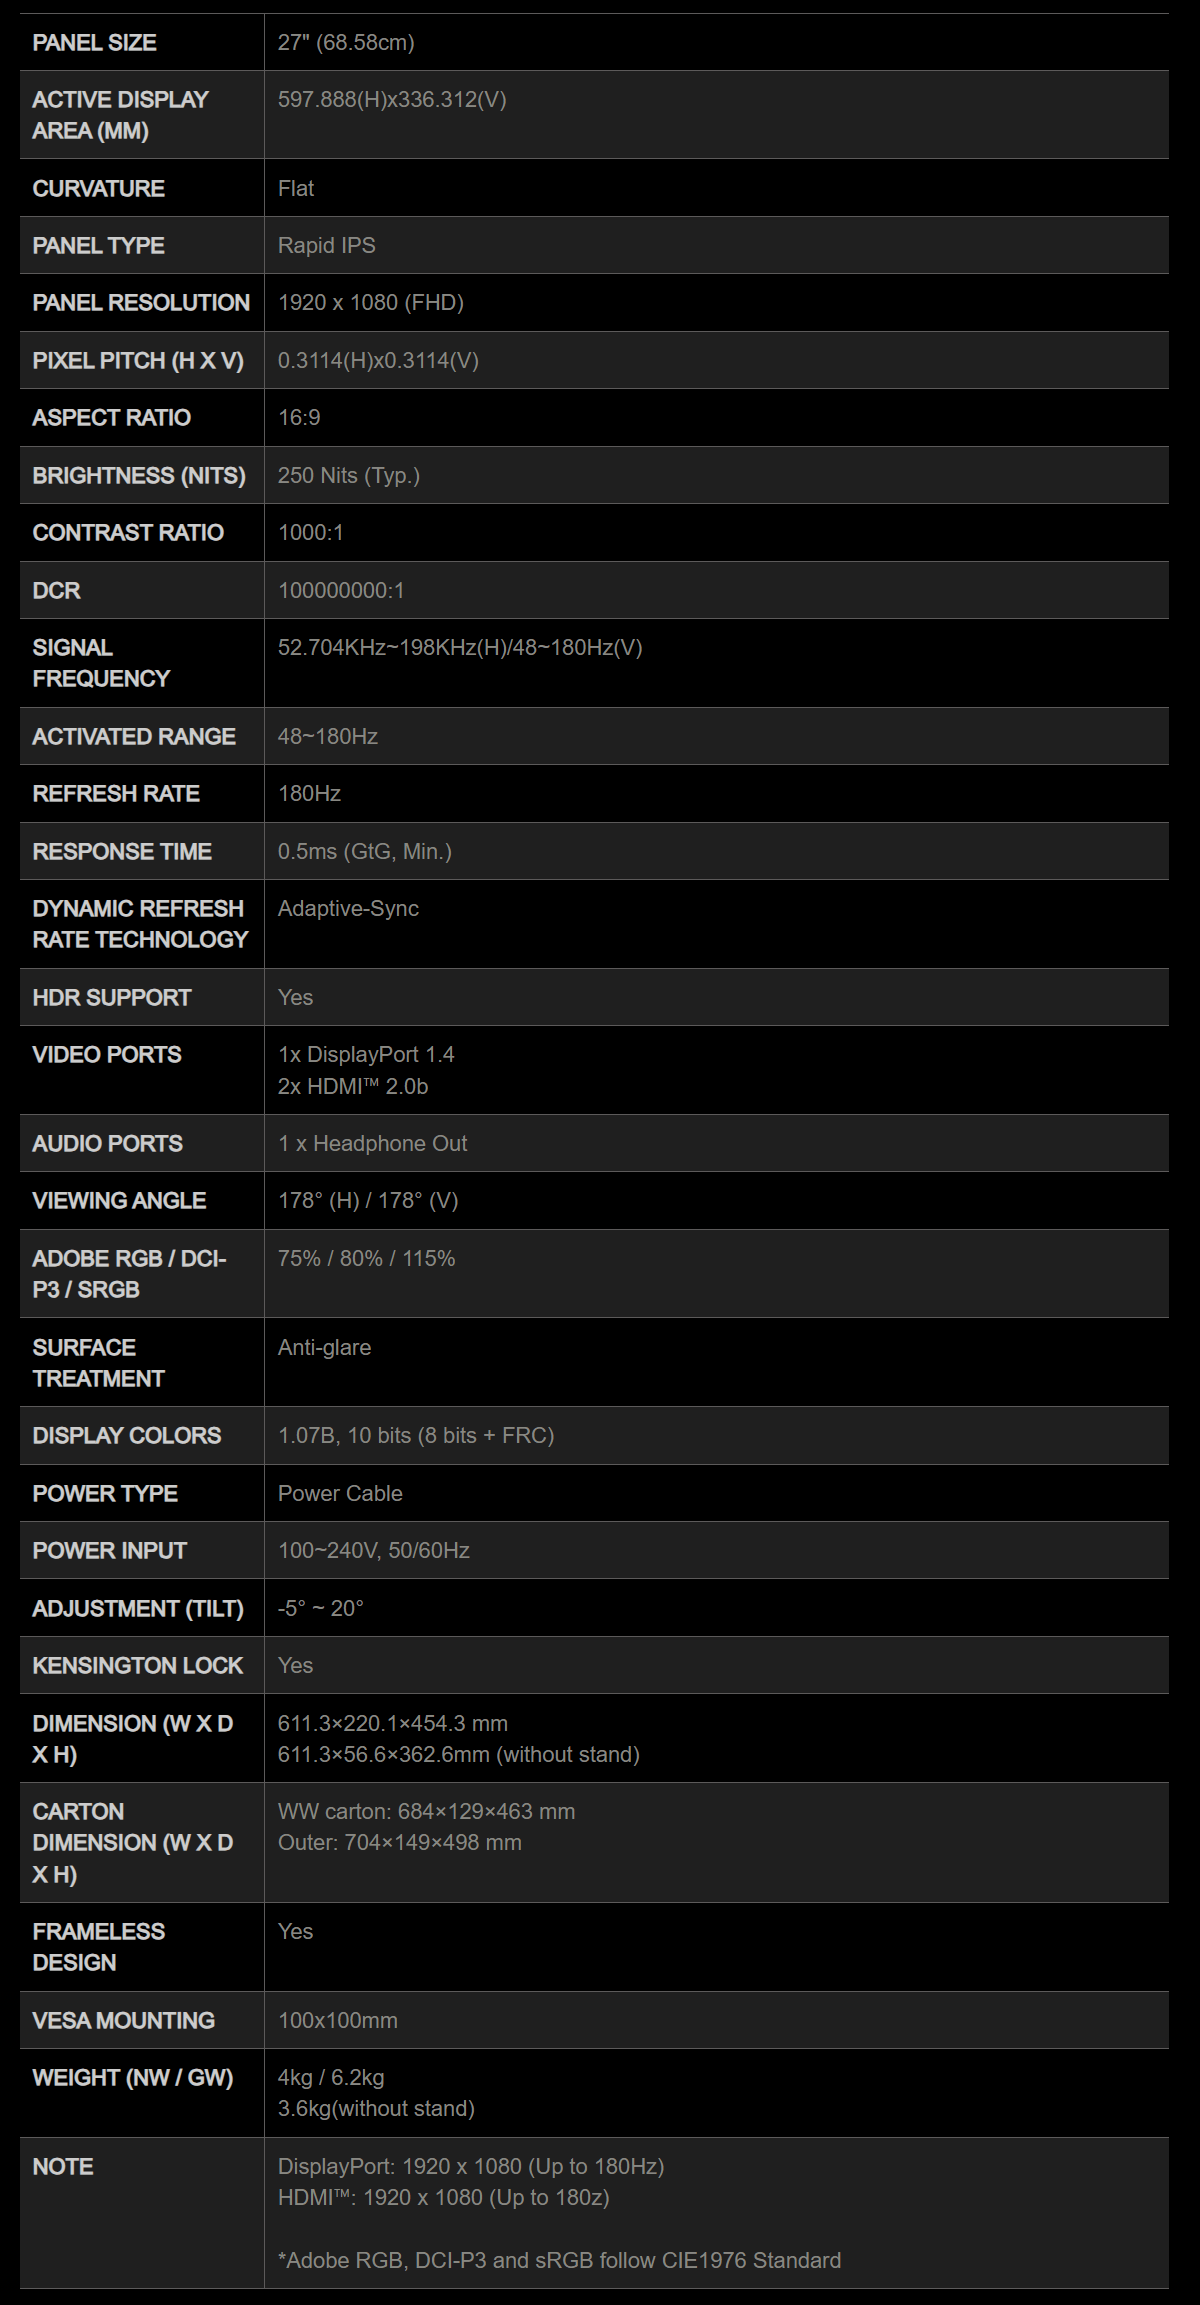Select the 1920 x 1080 (FHD) resolution text
This screenshot has width=1200, height=2305.
pyautogui.click(x=371, y=303)
